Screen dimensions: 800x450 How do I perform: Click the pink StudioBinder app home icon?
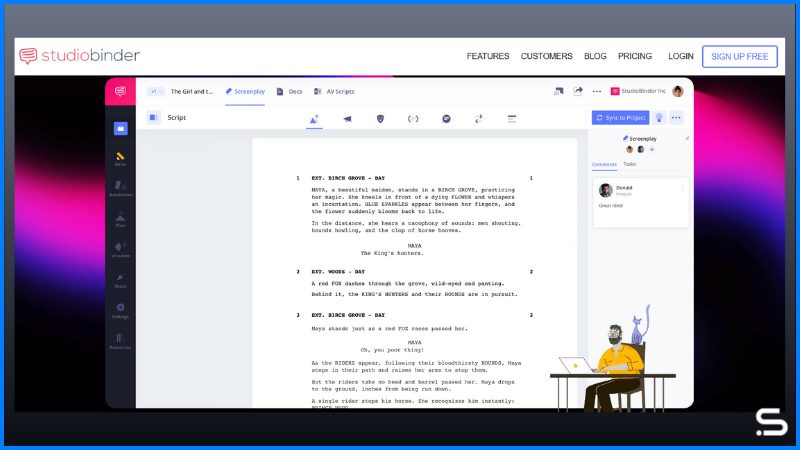click(120, 91)
